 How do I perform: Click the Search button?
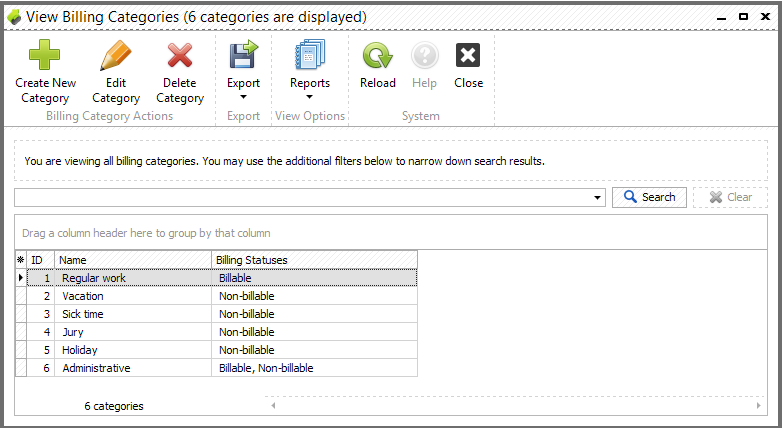click(649, 197)
